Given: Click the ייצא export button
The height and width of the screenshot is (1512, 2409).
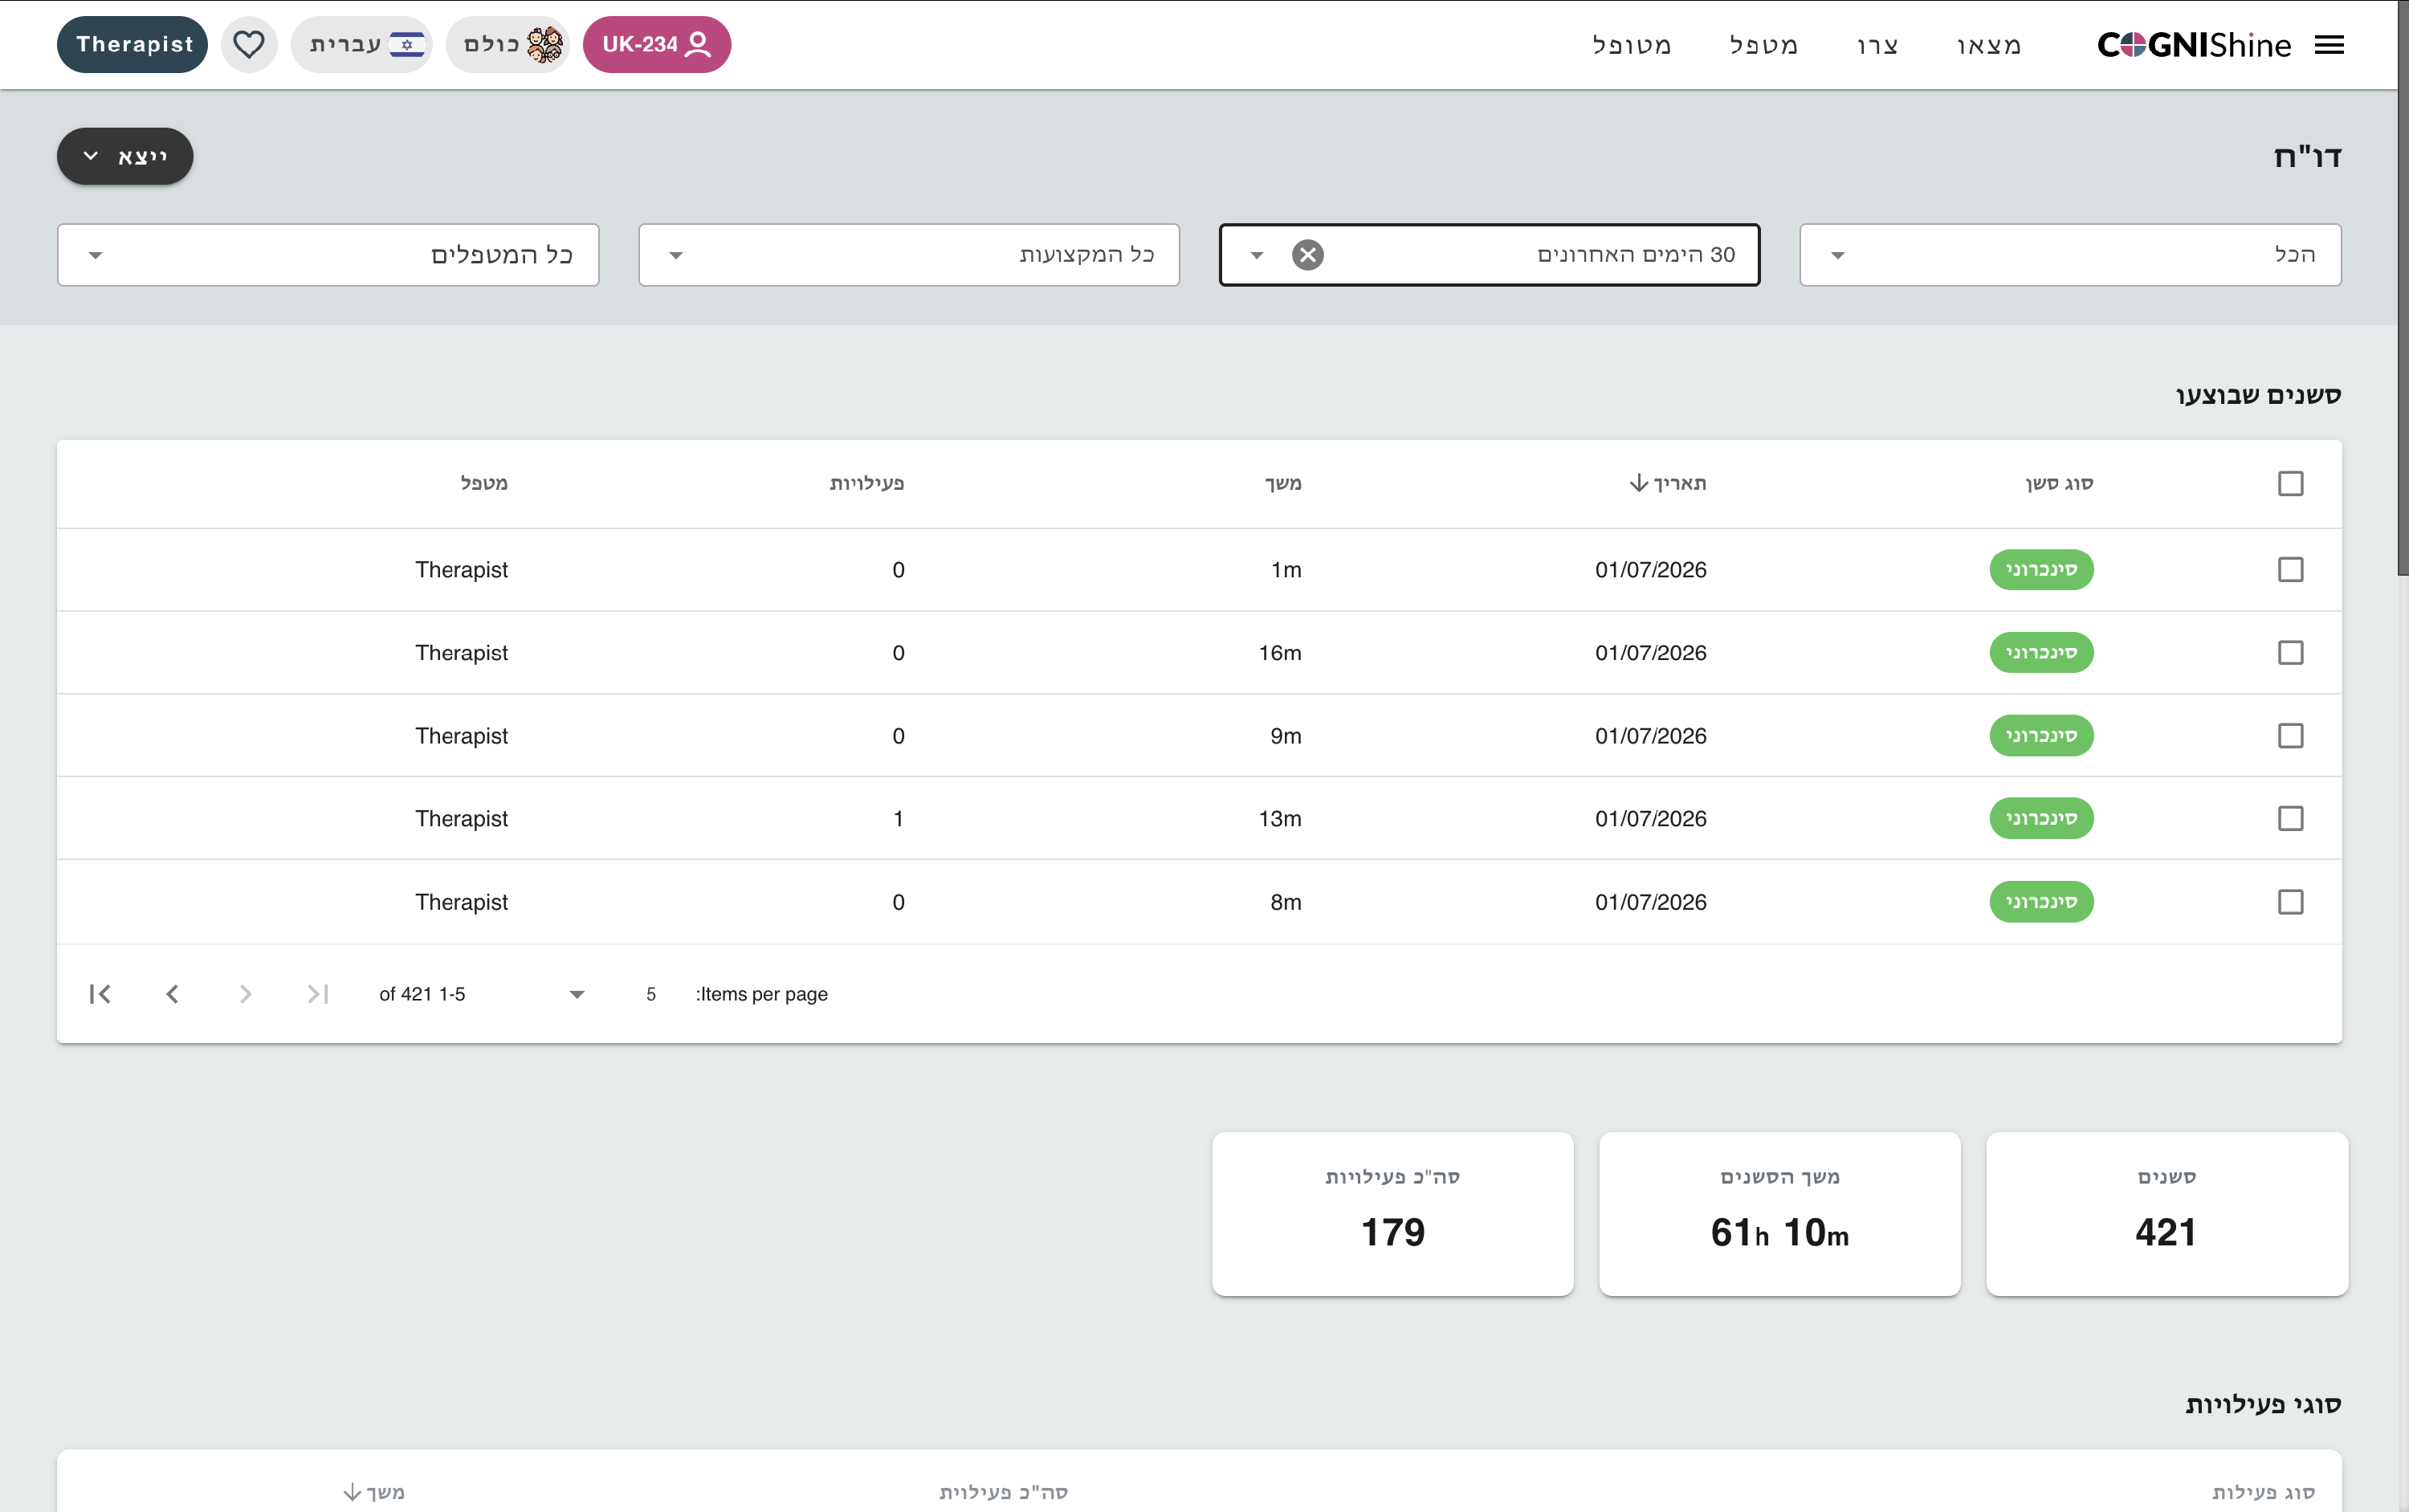Looking at the screenshot, I should tap(125, 157).
